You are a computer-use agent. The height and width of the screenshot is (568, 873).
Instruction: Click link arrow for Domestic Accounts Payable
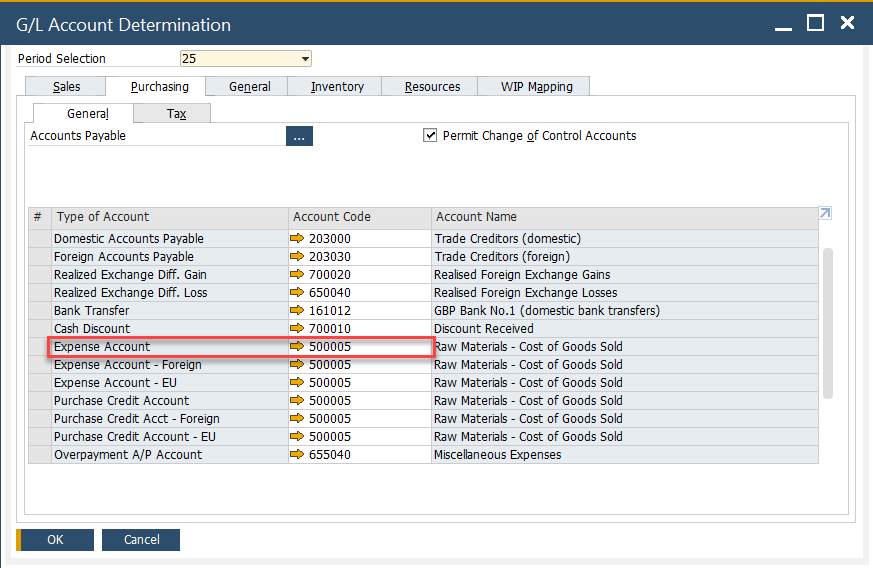(297, 239)
